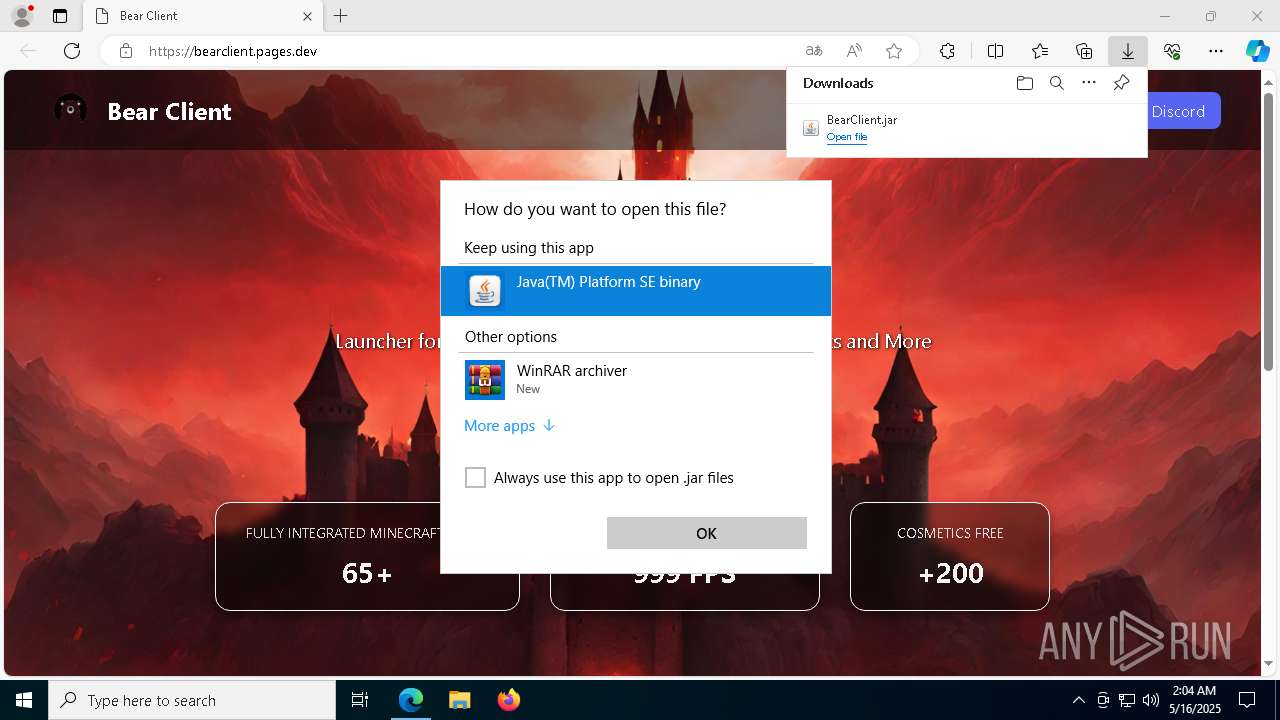Image resolution: width=1280 pixels, height=720 pixels.
Task: Check Always use this app for .jar
Action: 476,478
